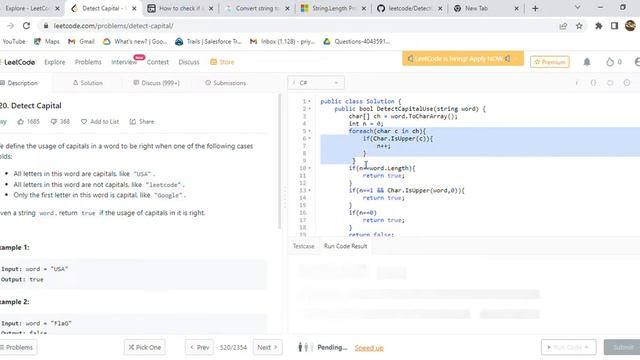Open Contest in LeetCode navigation
The image size is (640, 360).
[x=158, y=62]
